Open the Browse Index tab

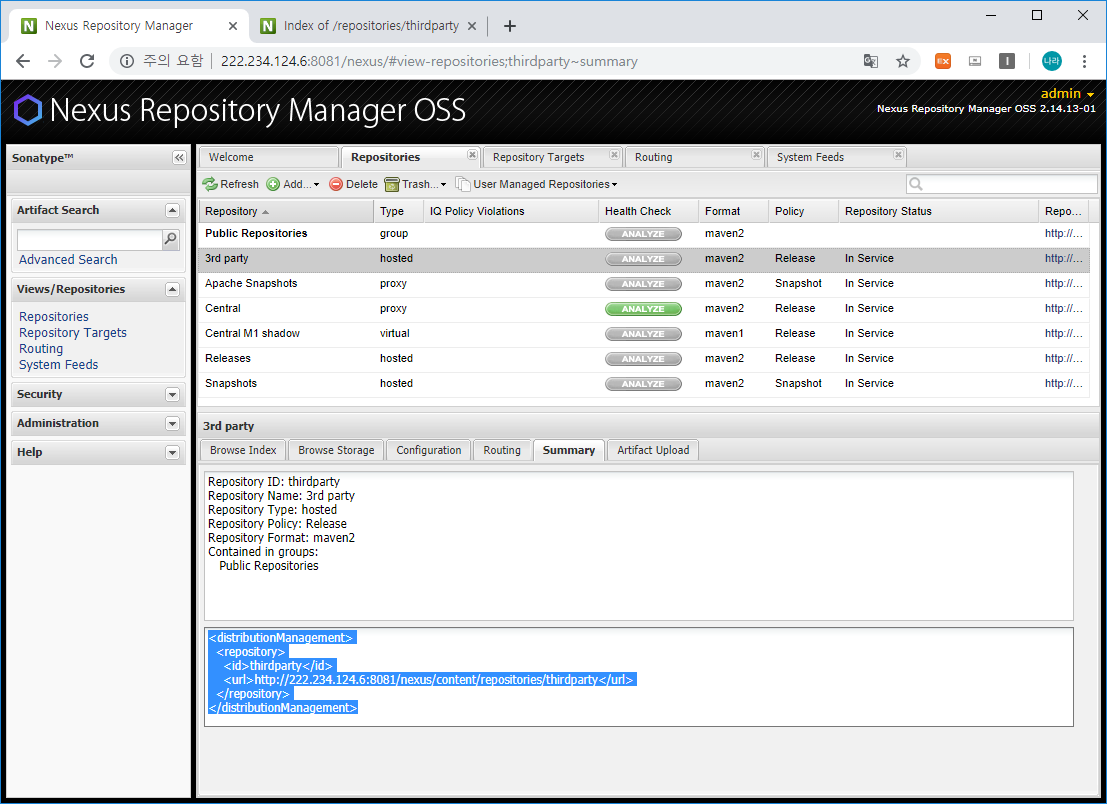[243, 450]
